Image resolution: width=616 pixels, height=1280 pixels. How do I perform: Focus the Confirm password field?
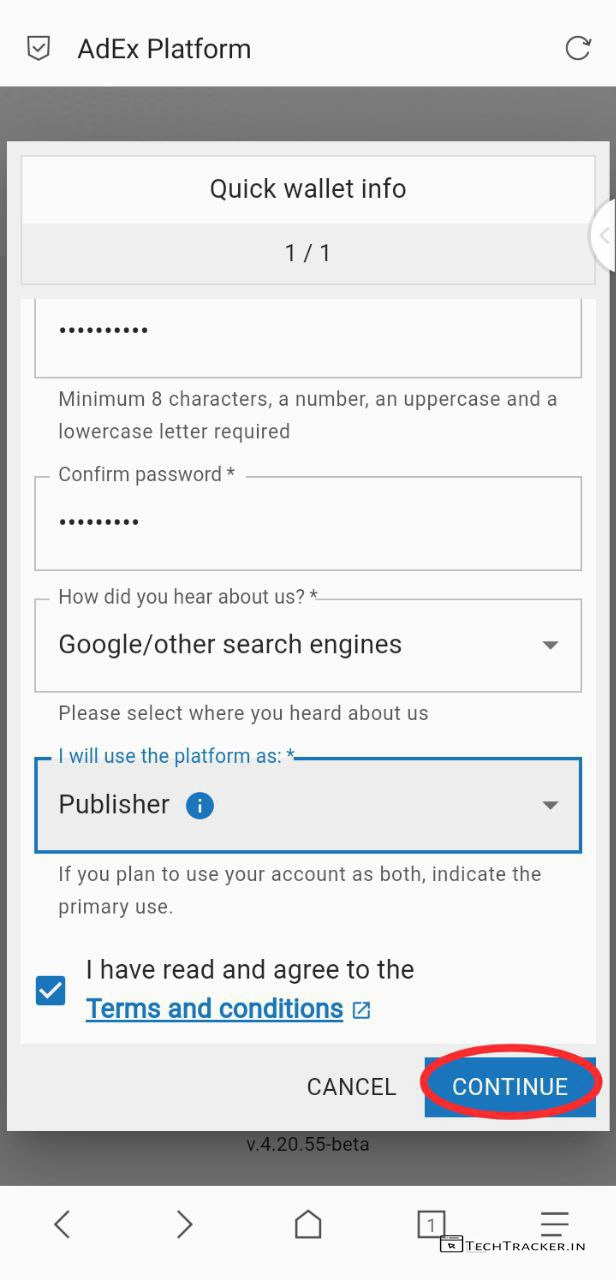click(308, 523)
